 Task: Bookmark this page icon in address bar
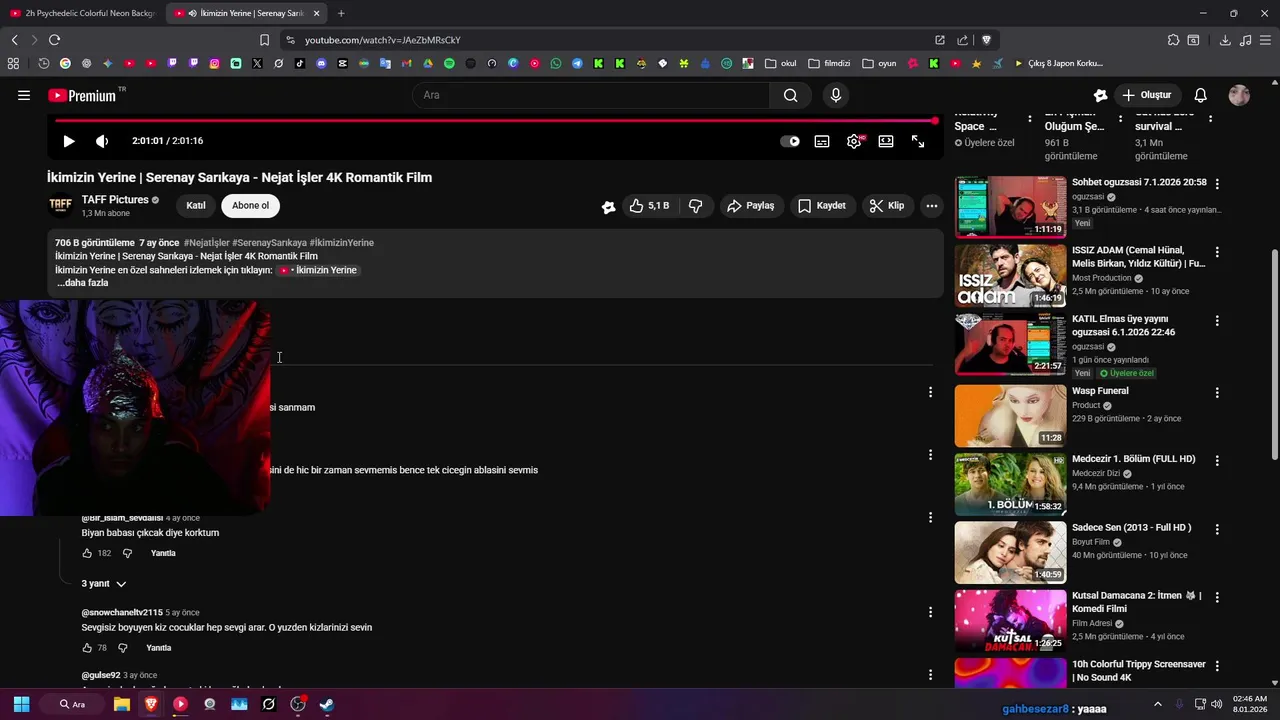(x=264, y=40)
